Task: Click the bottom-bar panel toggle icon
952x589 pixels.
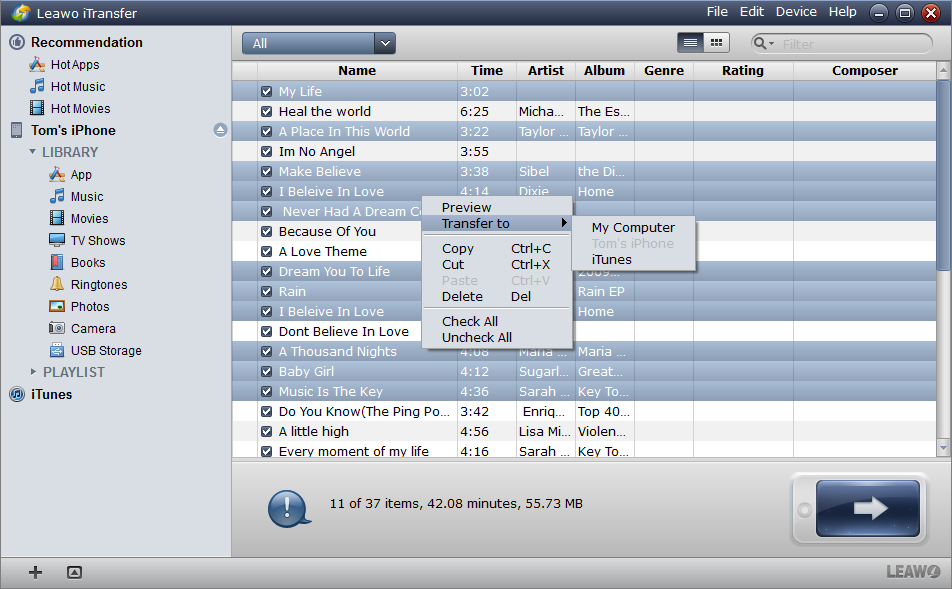Action: (75, 572)
